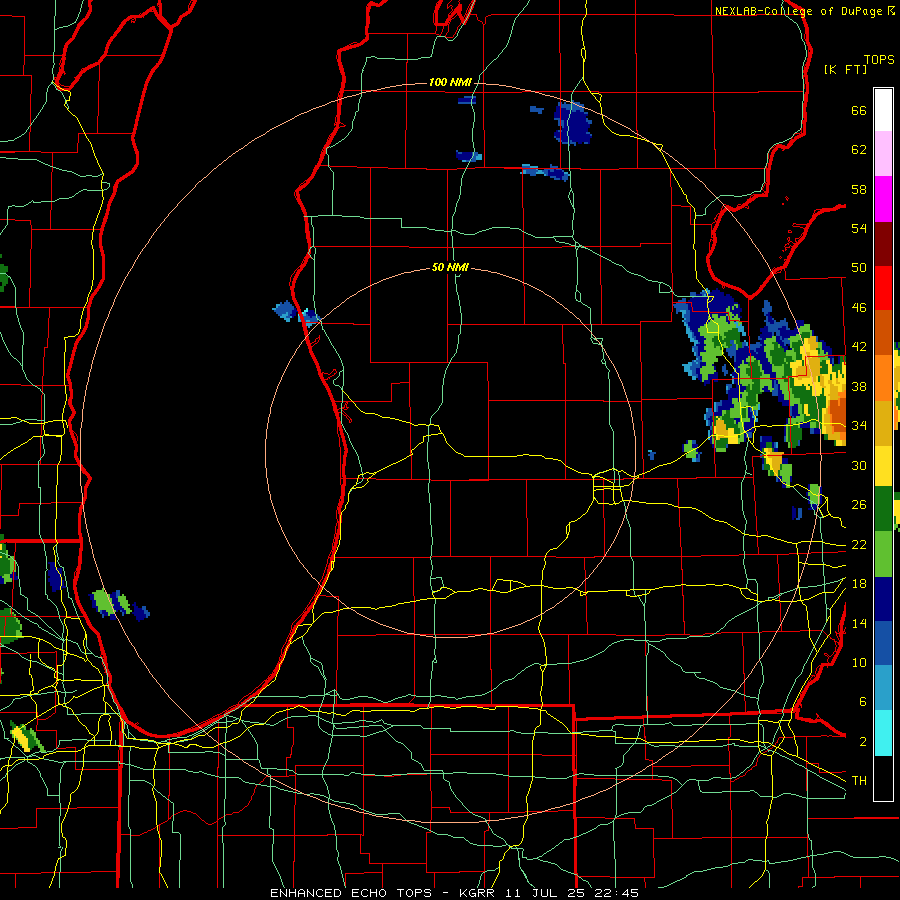Pick the yellow legend swatch
900x900 pixels.
883,466
